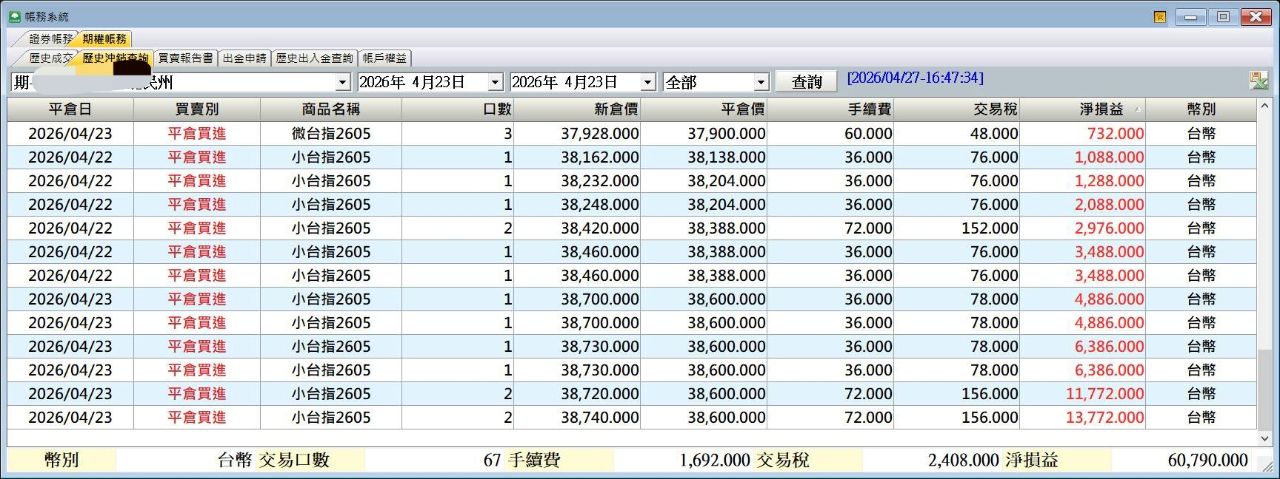Expand the 全部 filter dropdown
Screen dimensions: 1280x479
pos(761,82)
